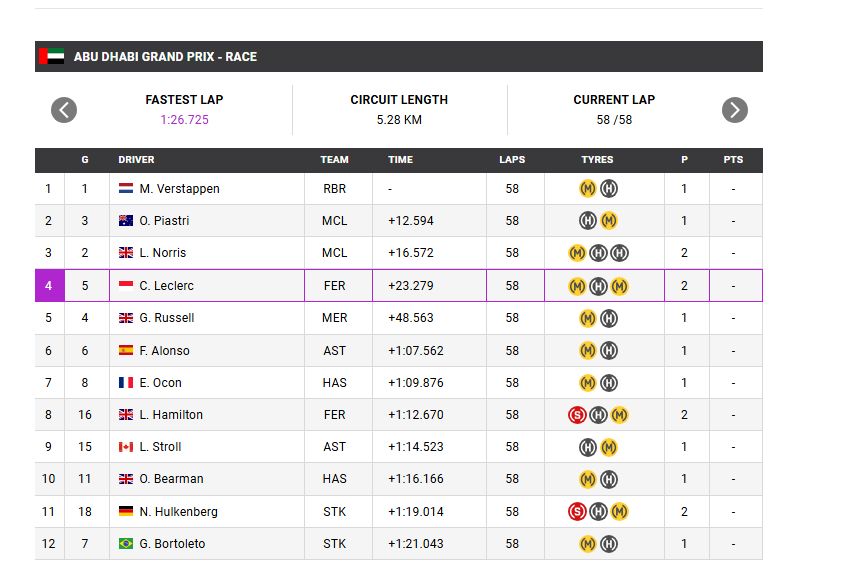Viewport: 846px width, 568px height.
Task: Click the Canadian flag next to L. Stroll
Action: coord(126,447)
